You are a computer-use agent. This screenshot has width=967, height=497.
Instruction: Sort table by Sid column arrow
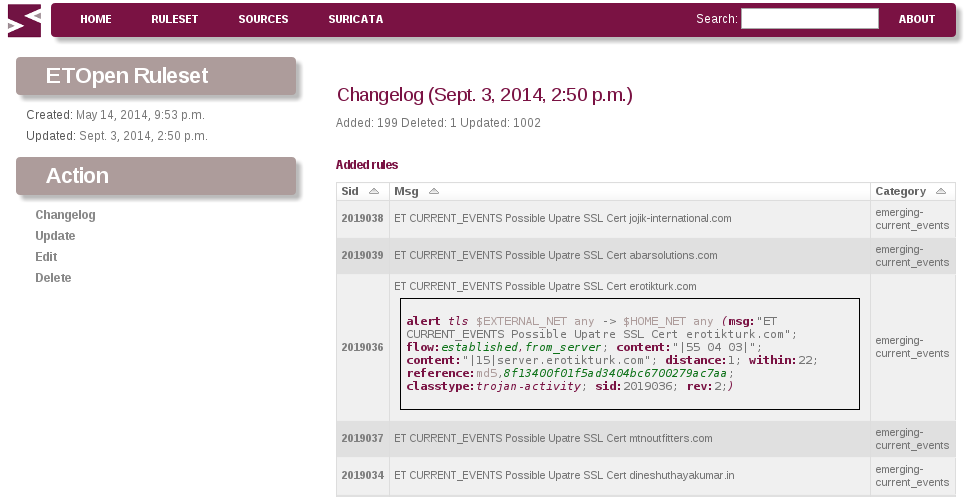[374, 191]
